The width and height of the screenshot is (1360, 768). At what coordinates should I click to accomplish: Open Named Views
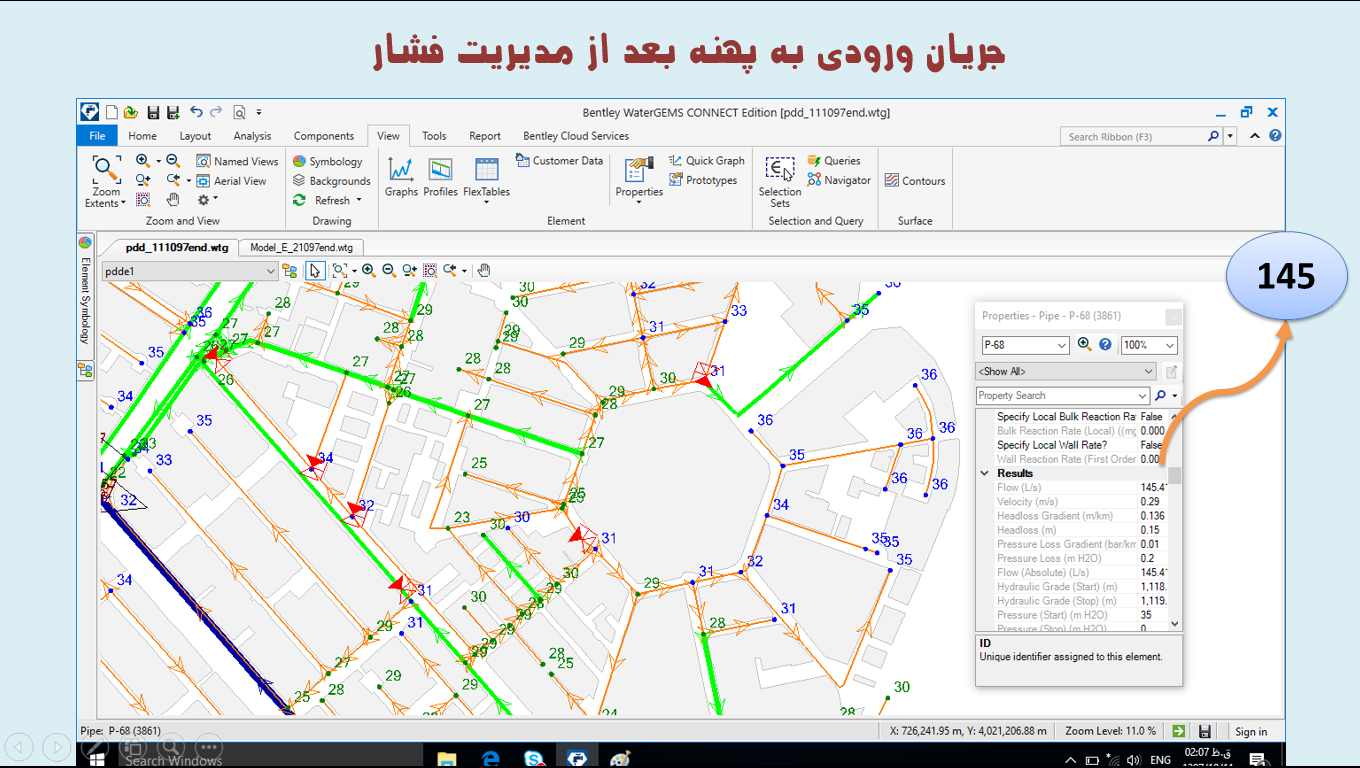[x=237, y=161]
